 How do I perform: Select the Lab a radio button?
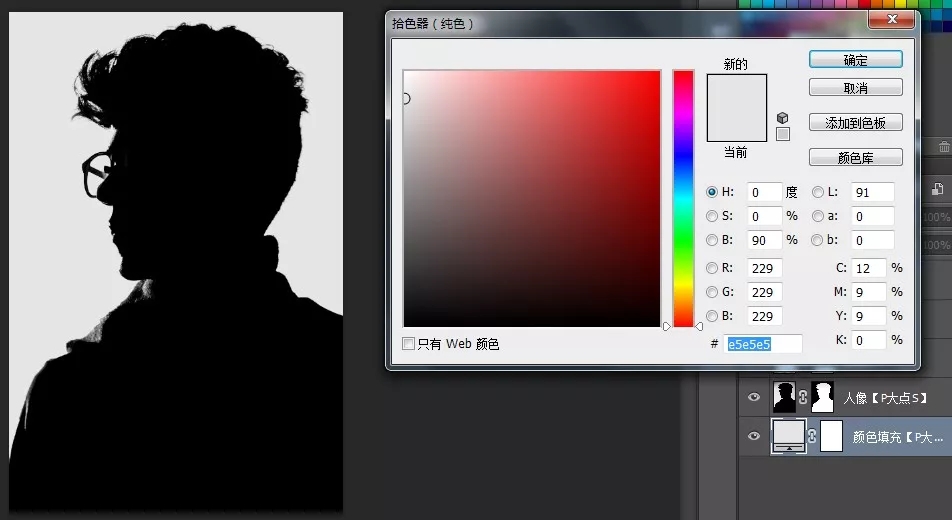(818, 216)
